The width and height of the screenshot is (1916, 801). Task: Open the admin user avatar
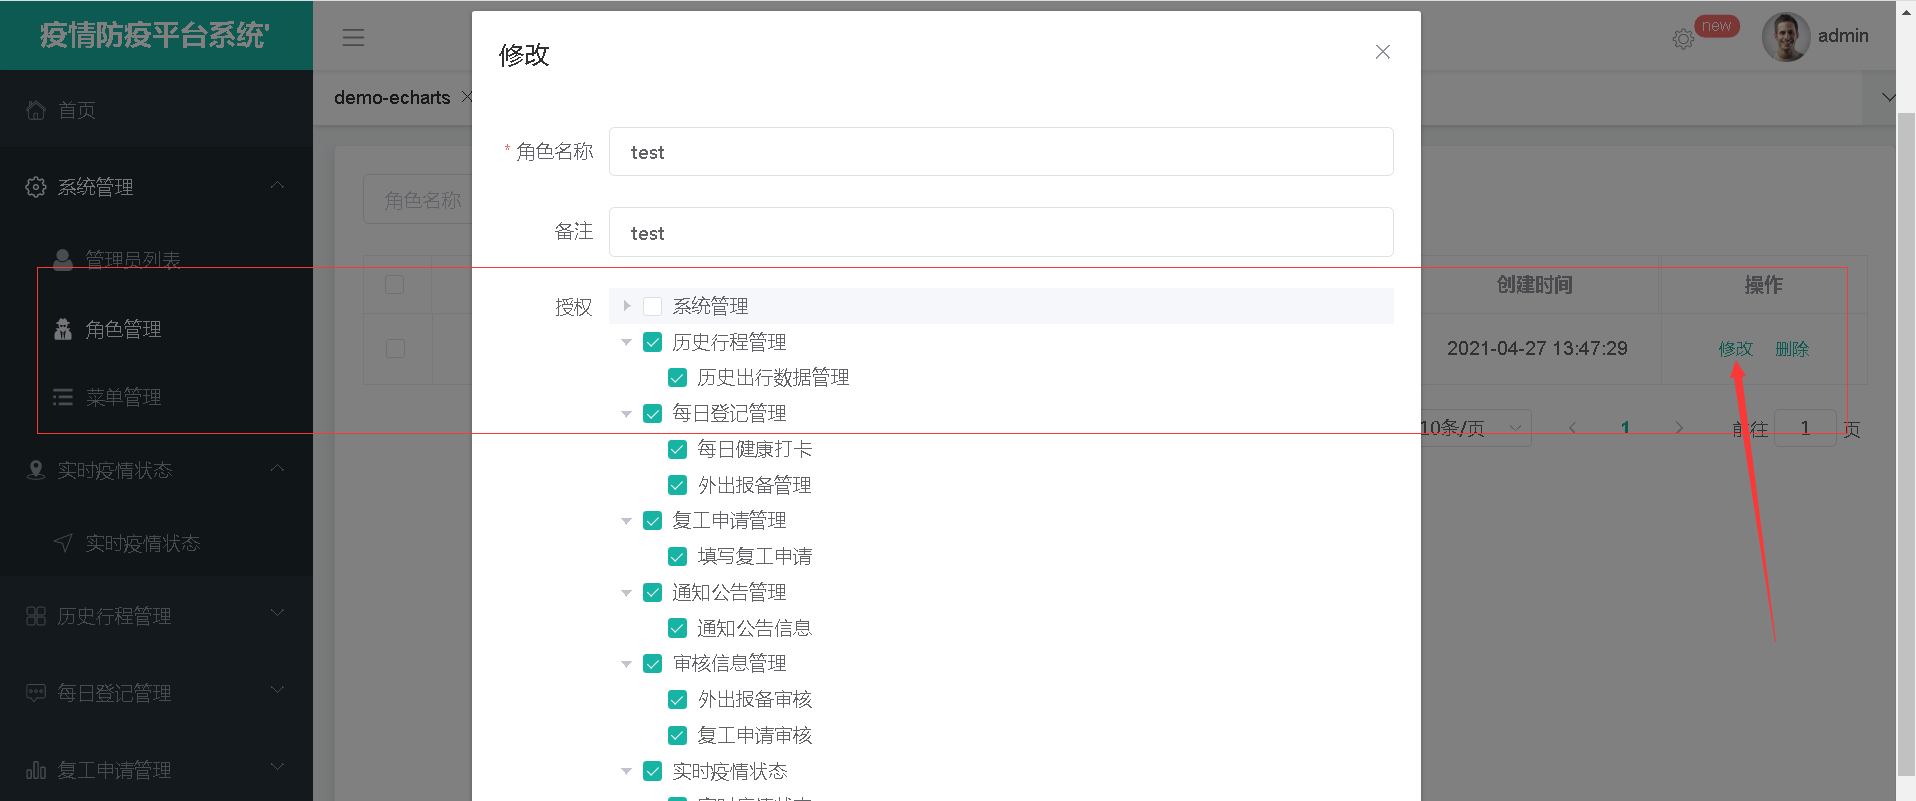pos(1786,37)
